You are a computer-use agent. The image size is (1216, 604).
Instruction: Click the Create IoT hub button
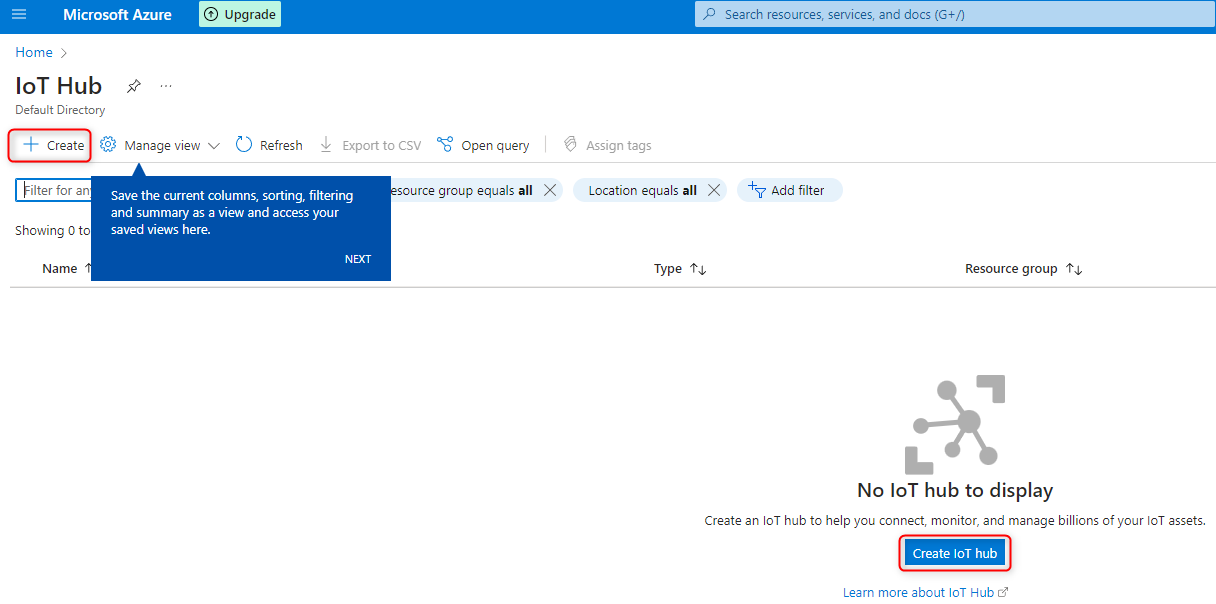[955, 553]
